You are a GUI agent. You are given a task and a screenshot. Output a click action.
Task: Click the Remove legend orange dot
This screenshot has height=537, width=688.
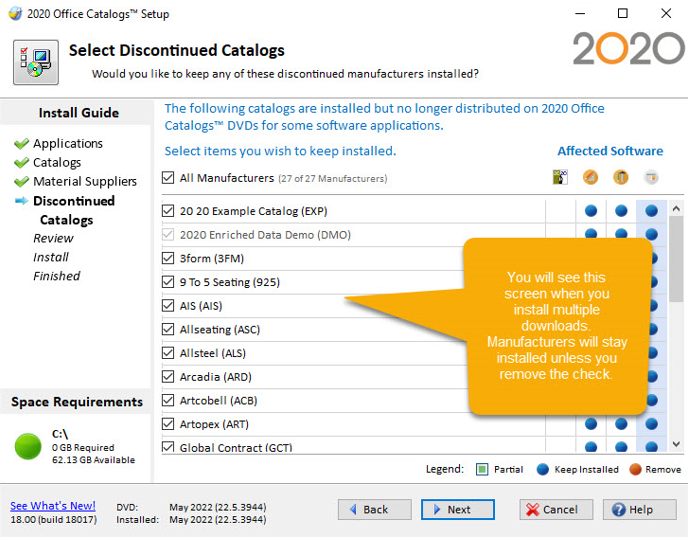[635, 469]
